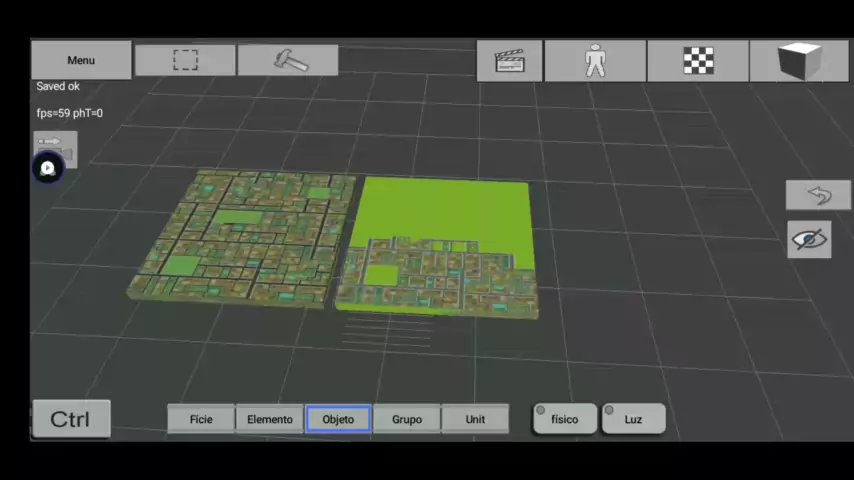This screenshot has width=854, height=480.
Task: Click the 3D cube view icon
Action: point(799,61)
